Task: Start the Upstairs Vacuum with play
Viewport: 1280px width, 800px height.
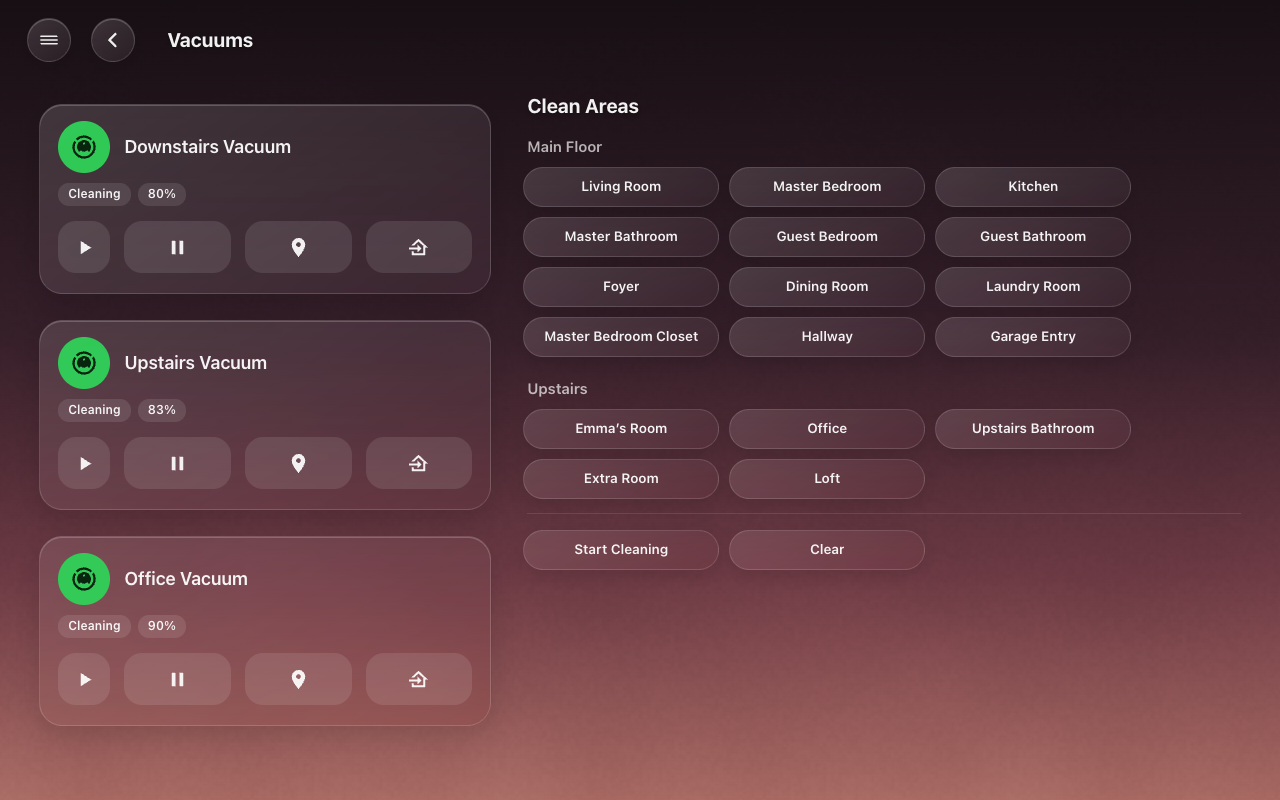Action: pyautogui.click(x=84, y=463)
